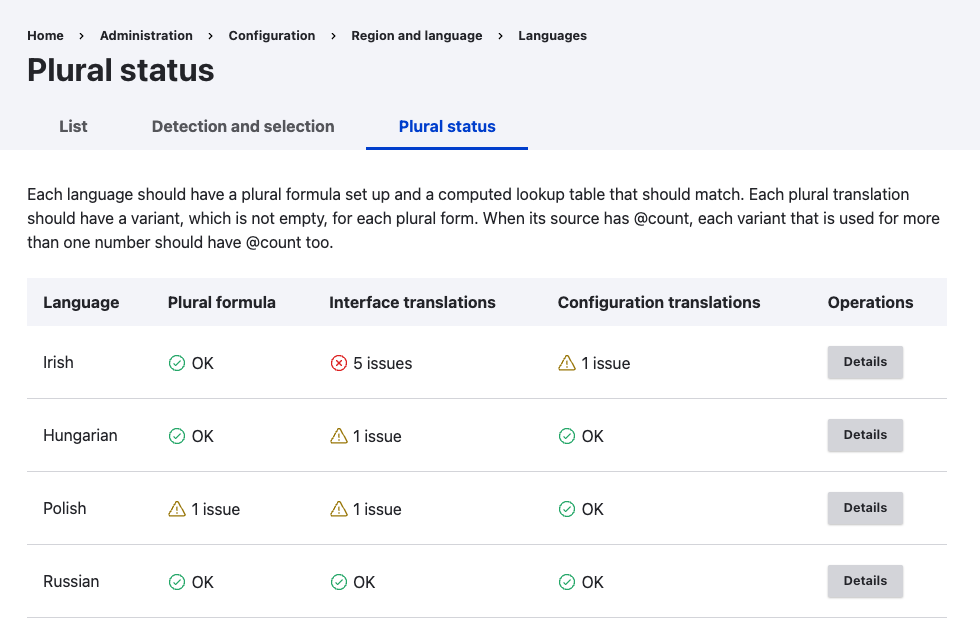Click the warning icon in Irish configuration translations
Screen dimensions: 980x640
[567, 363]
